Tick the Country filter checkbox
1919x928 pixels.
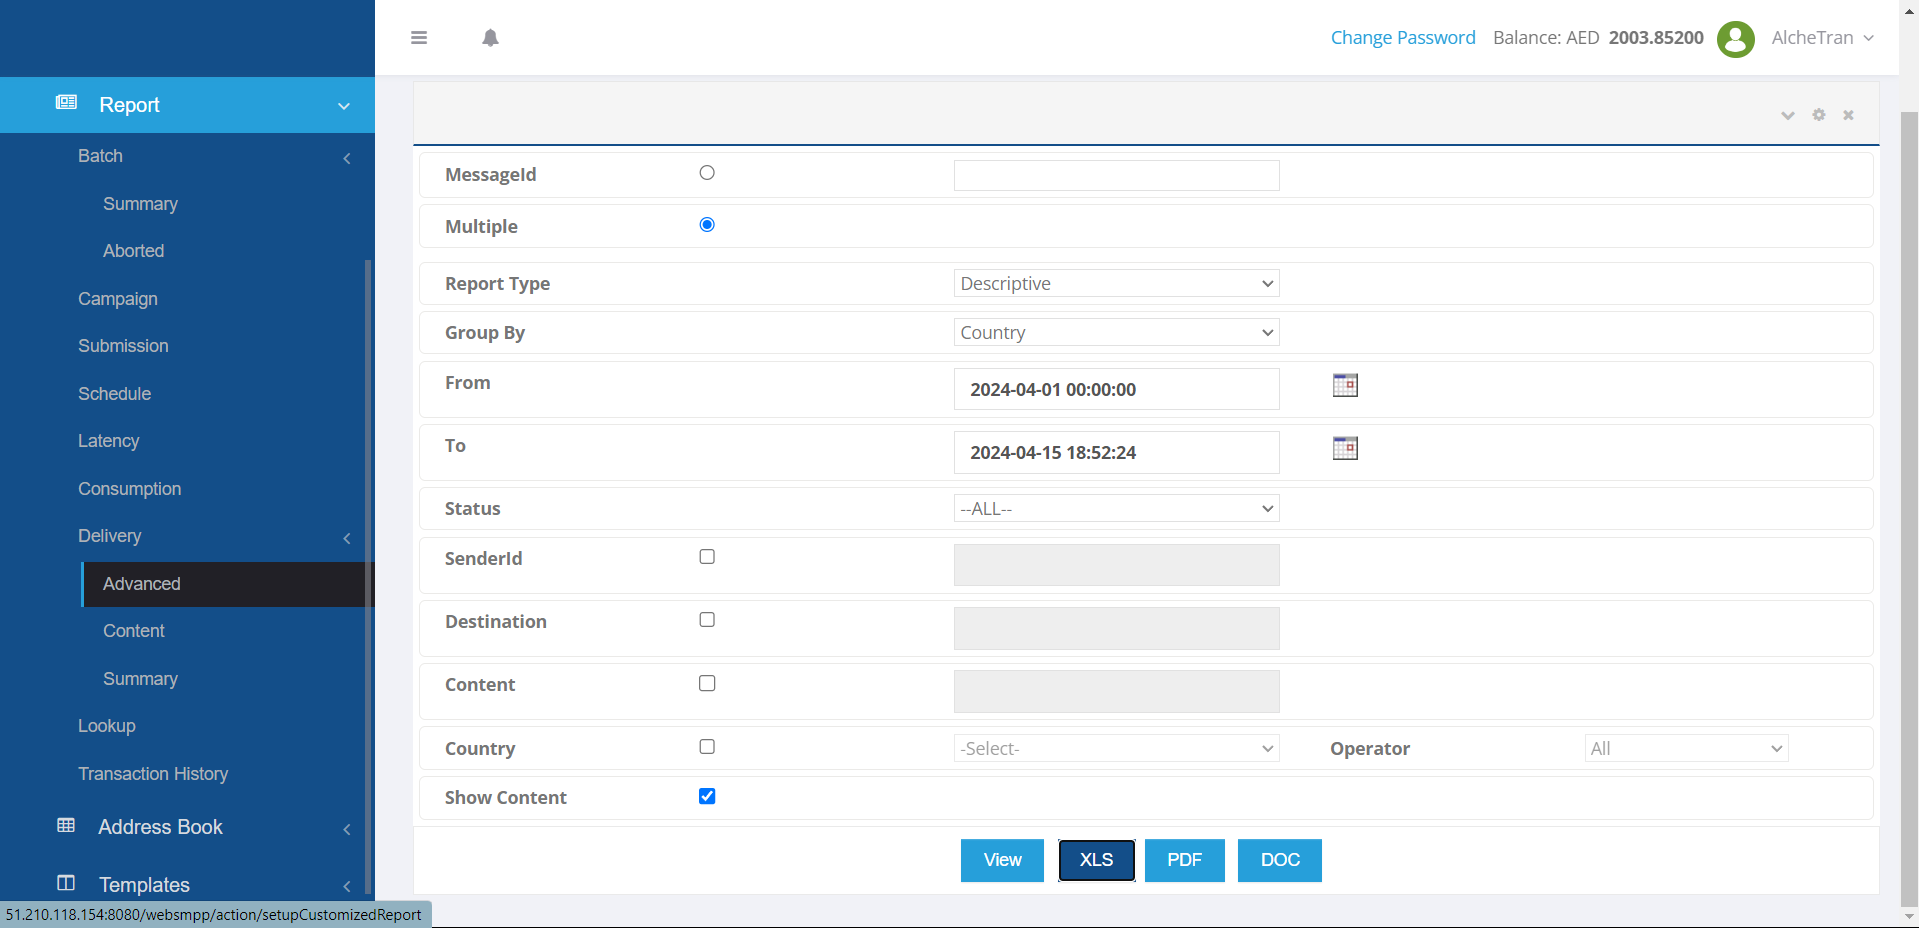(707, 747)
